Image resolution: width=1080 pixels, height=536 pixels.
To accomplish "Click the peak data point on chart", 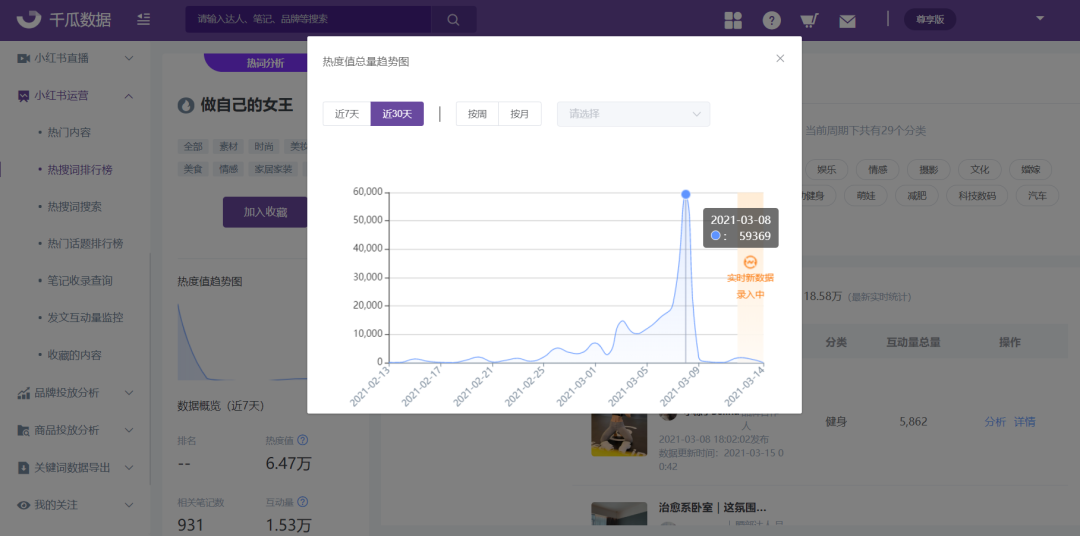I will [685, 194].
